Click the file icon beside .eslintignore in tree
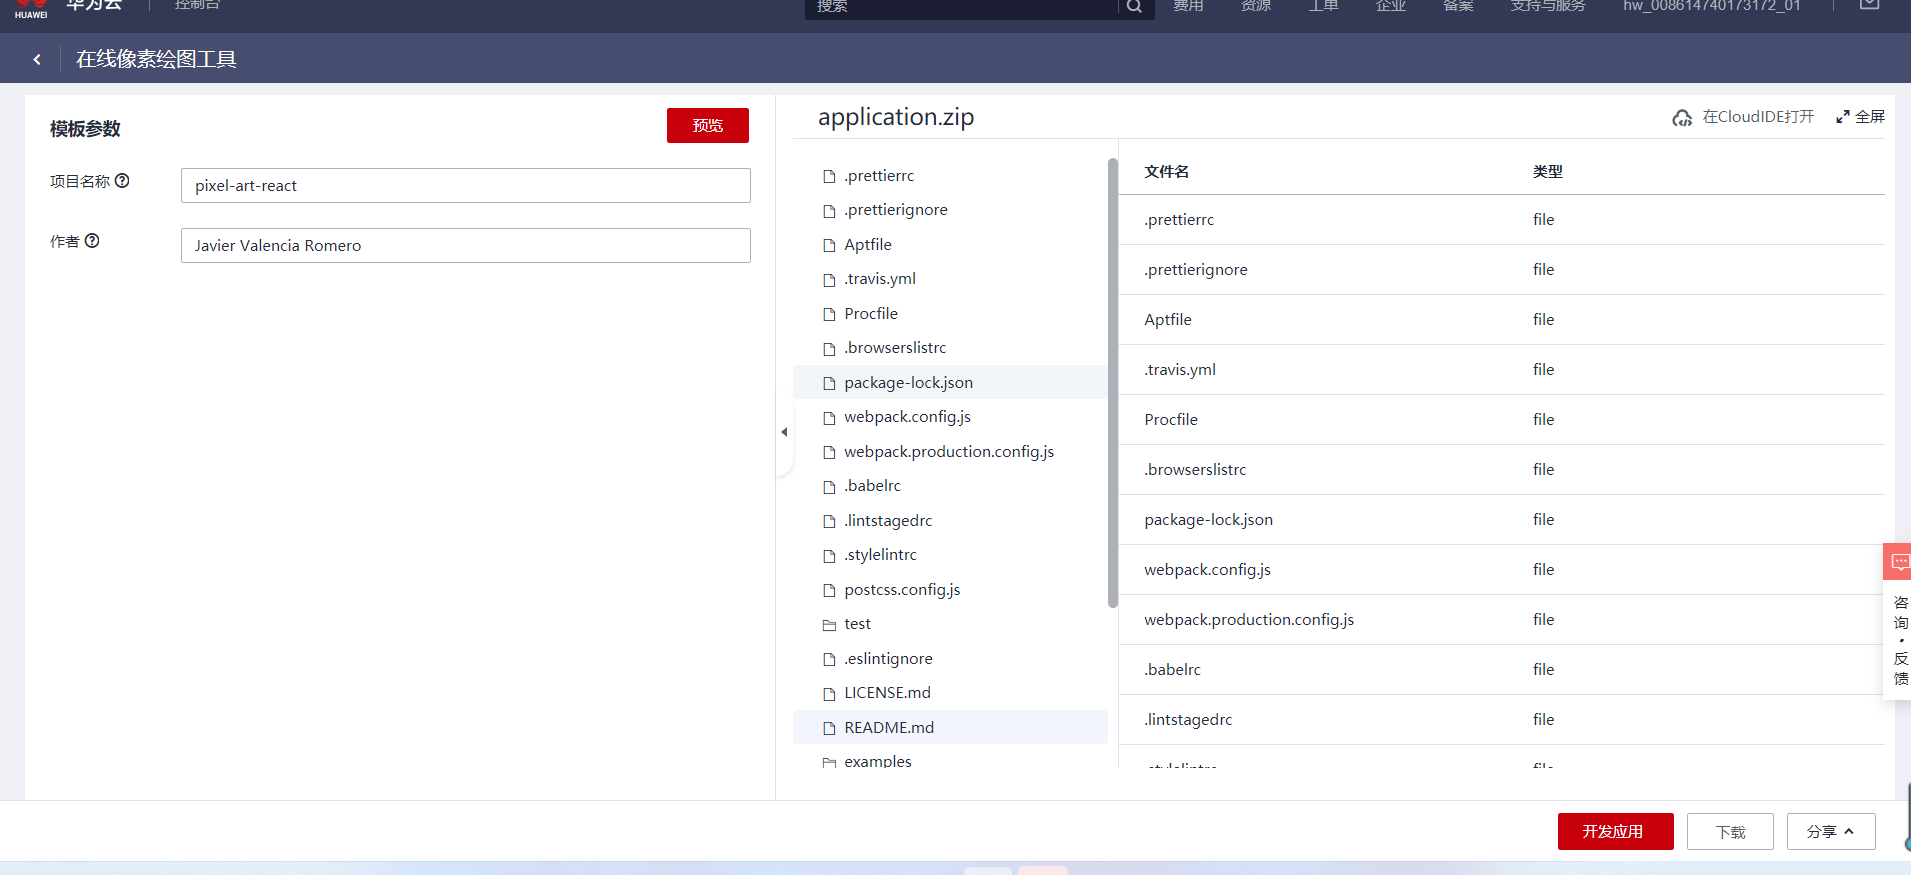1911x875 pixels. [x=829, y=660]
